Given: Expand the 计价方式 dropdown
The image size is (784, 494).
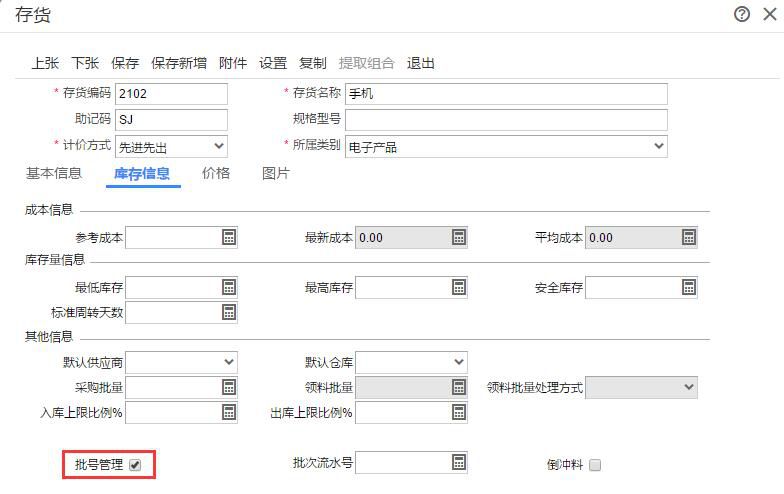Looking at the screenshot, I should [x=219, y=146].
